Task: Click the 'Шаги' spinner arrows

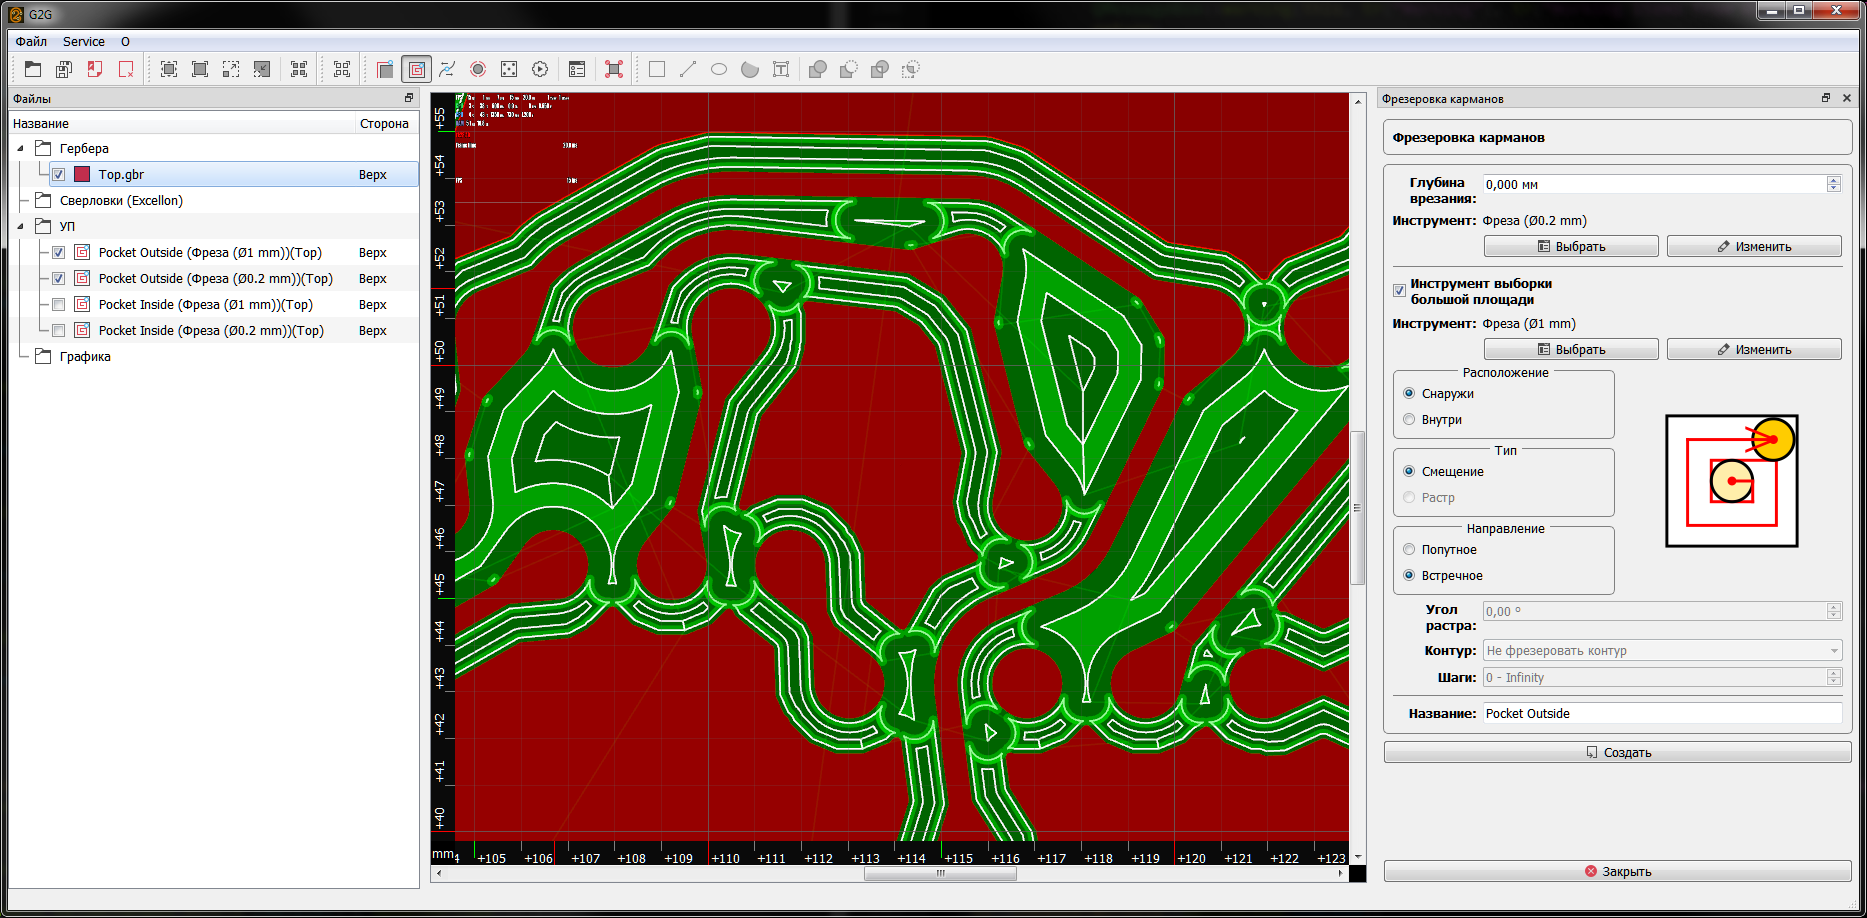Action: click(1833, 678)
